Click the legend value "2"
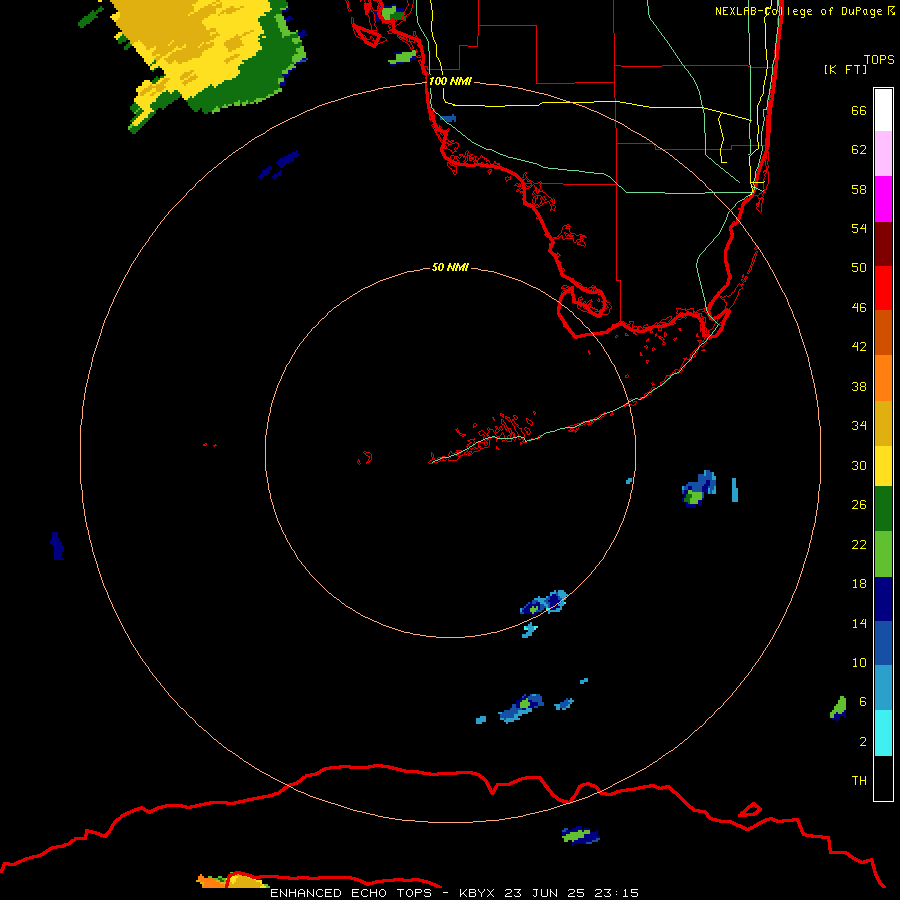 [x=862, y=742]
